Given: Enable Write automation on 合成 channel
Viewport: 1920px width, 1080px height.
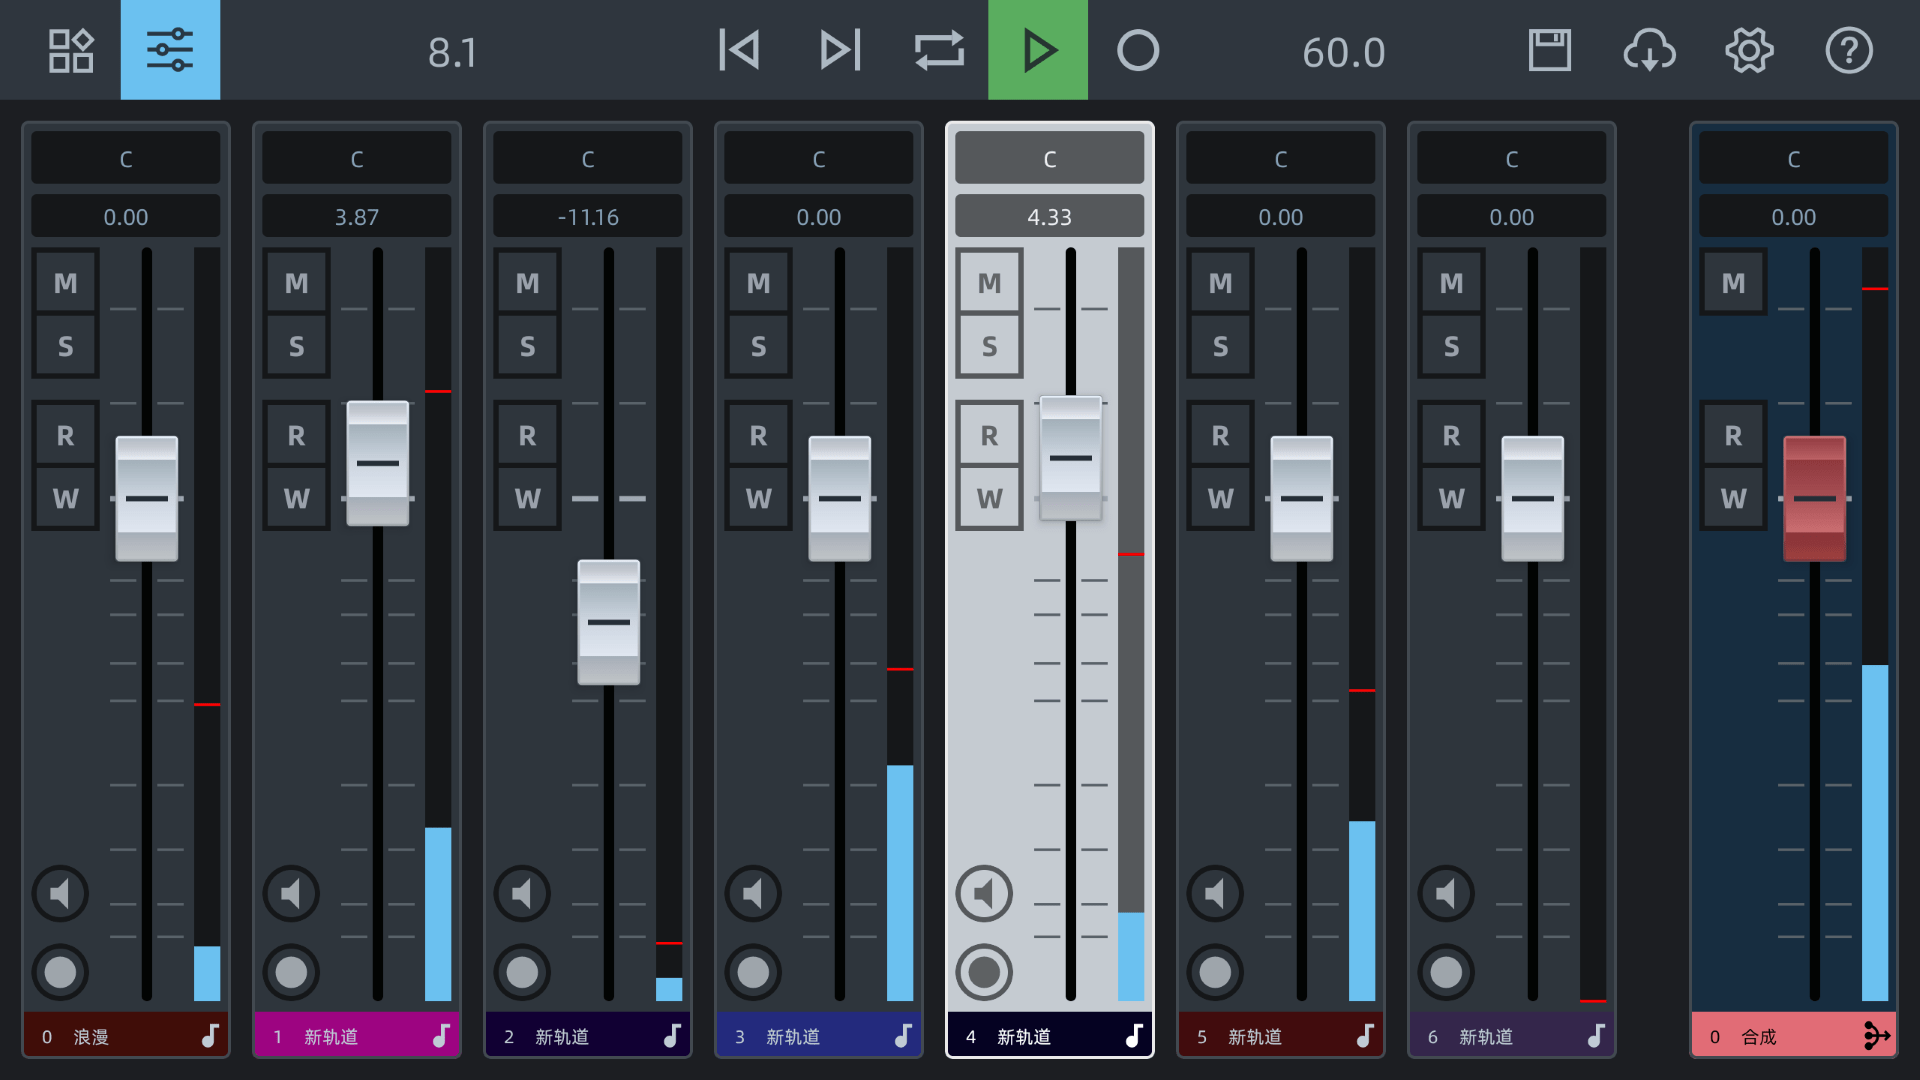Looking at the screenshot, I should 1735,498.
